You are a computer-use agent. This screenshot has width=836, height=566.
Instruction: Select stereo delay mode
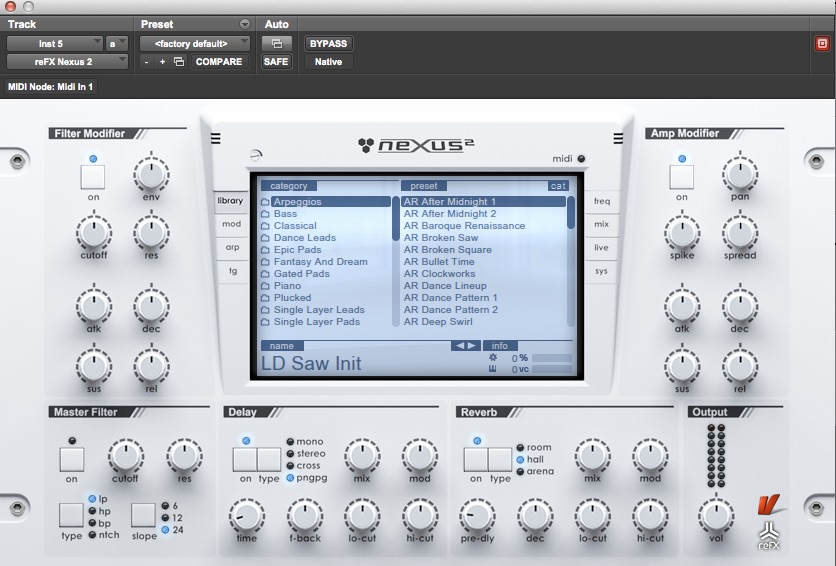click(306, 454)
